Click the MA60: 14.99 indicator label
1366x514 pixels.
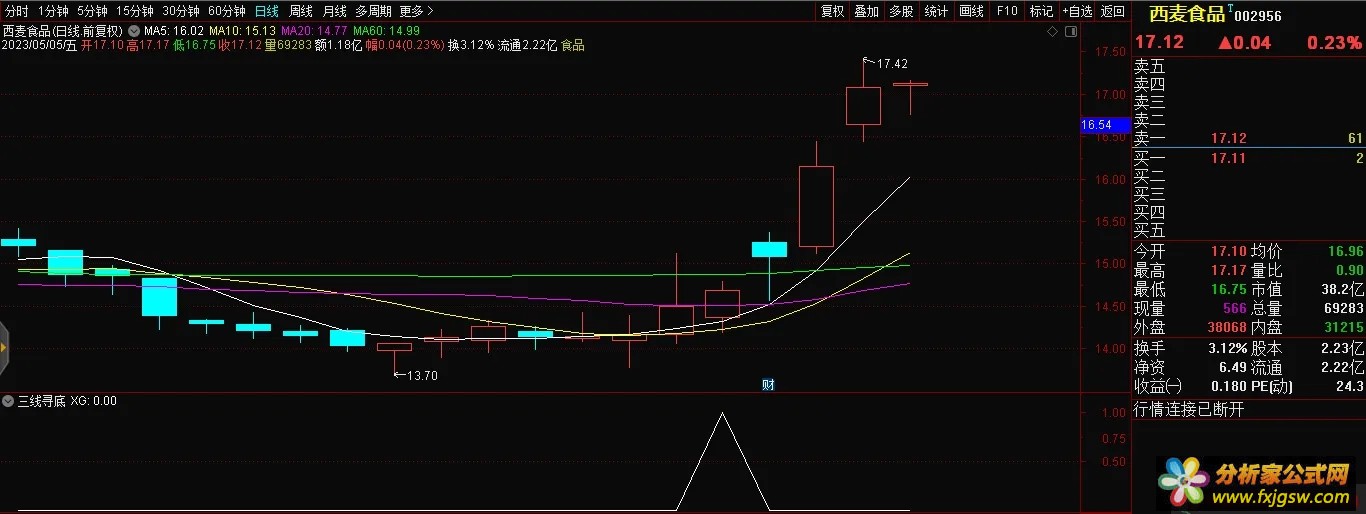pyautogui.click(x=386, y=31)
